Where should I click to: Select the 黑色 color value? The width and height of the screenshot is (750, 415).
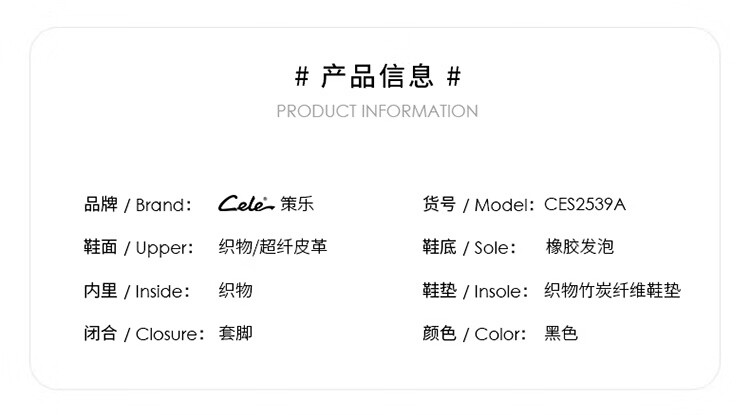pos(561,333)
